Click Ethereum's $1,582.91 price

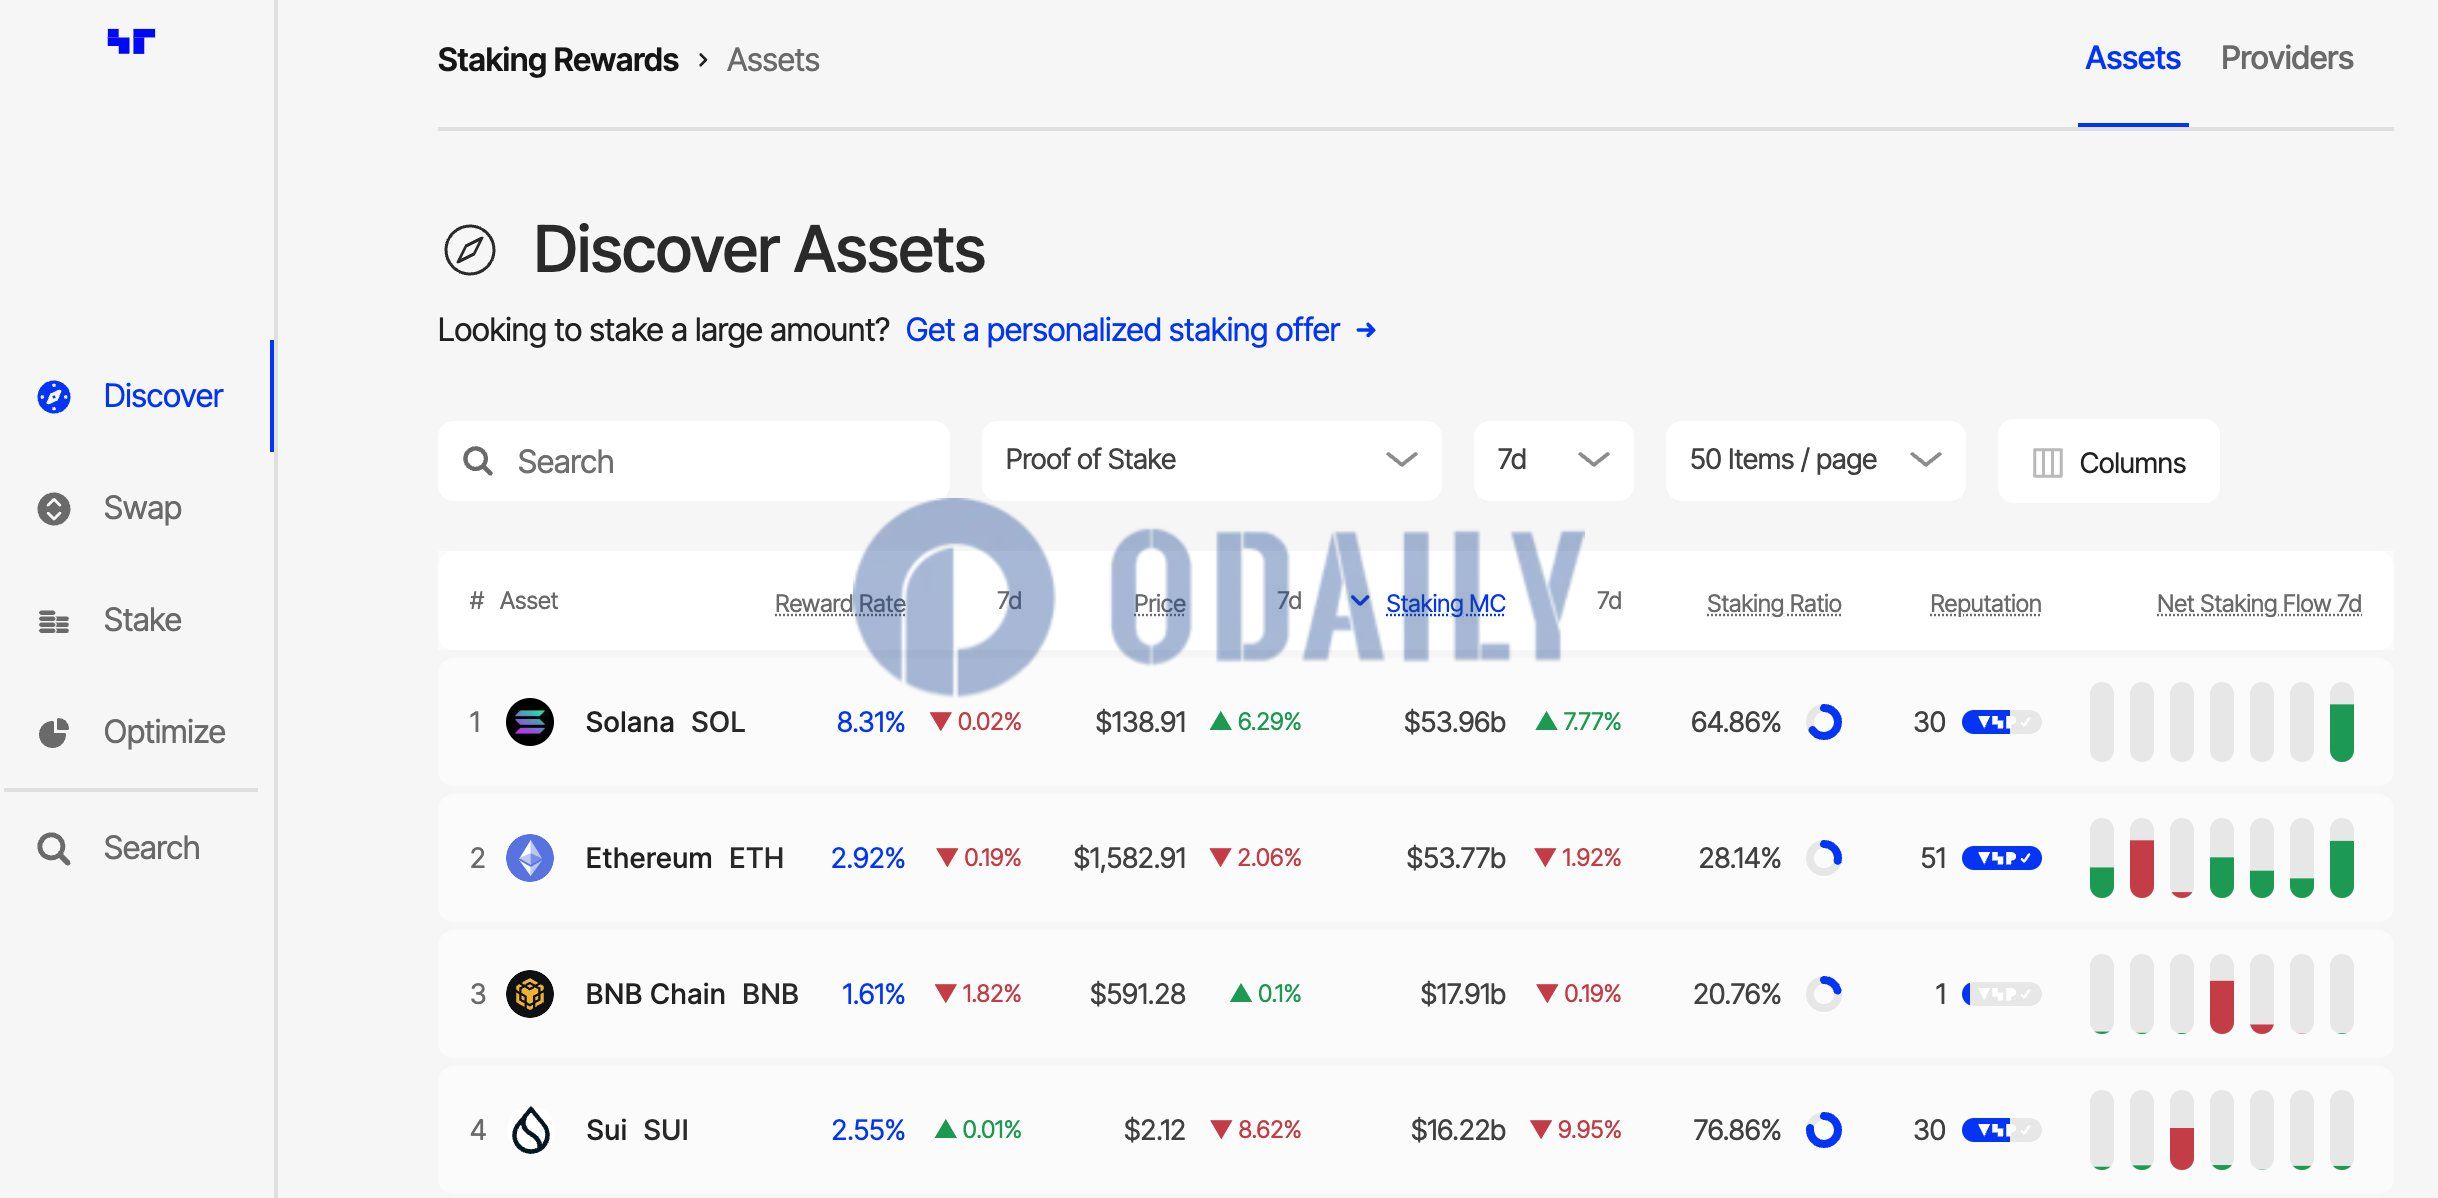pyautogui.click(x=1129, y=858)
